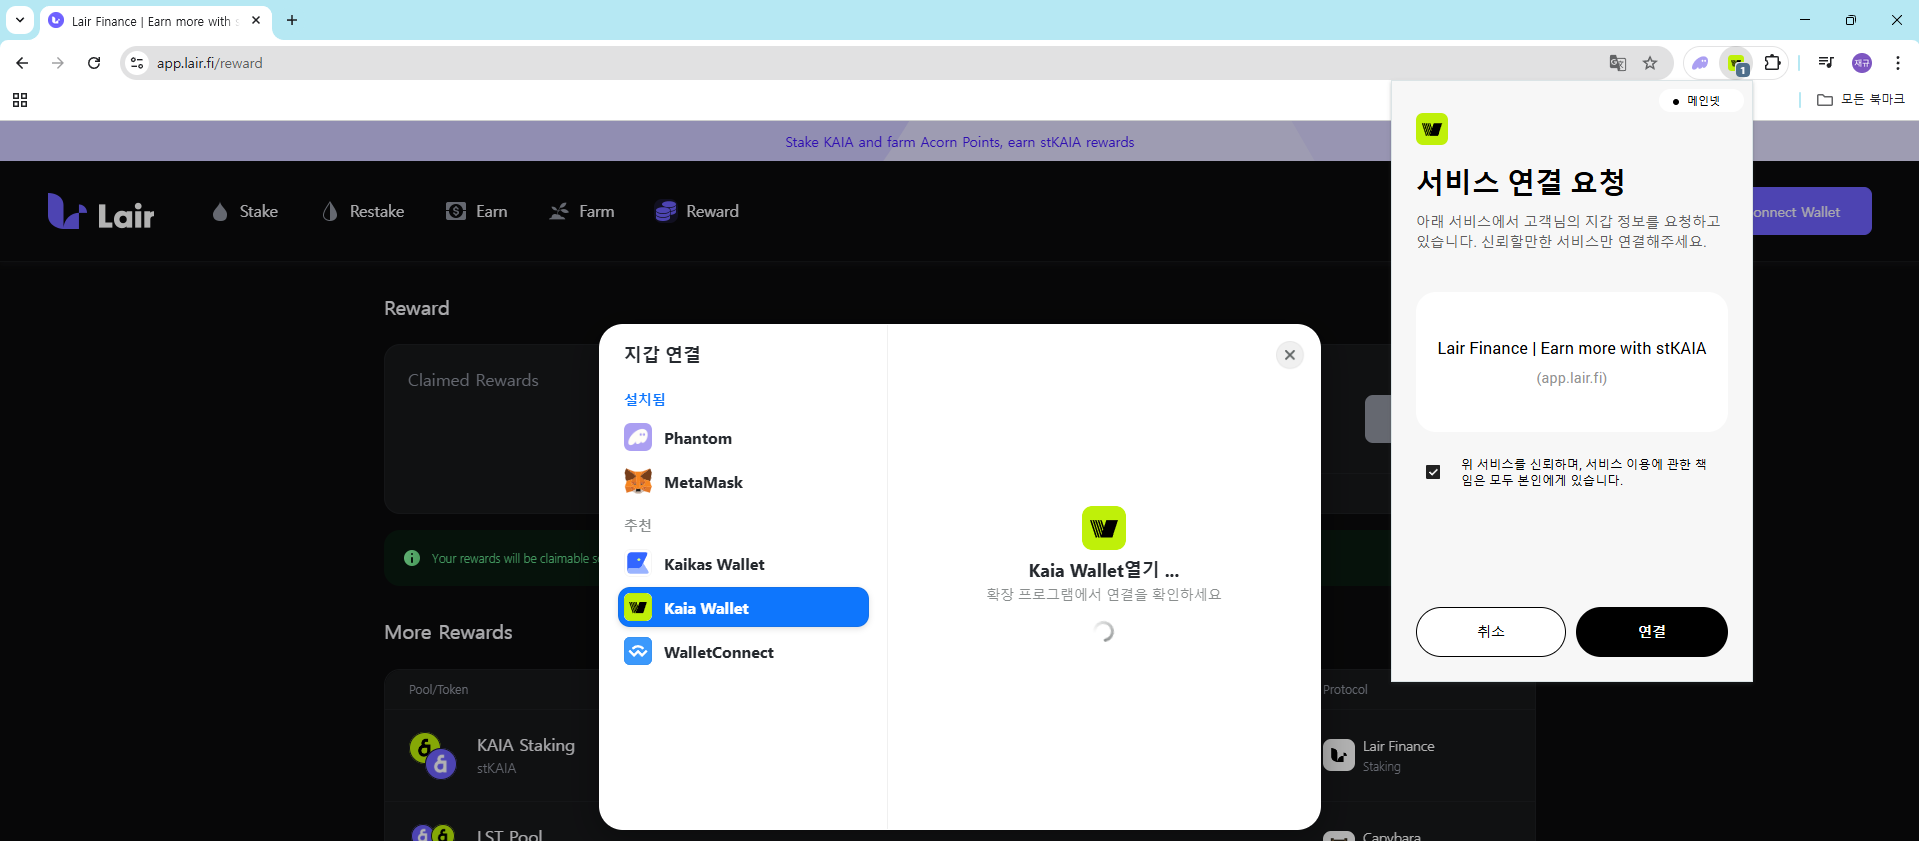Click the rewards info notice icon
This screenshot has width=1919, height=841.
click(x=412, y=558)
